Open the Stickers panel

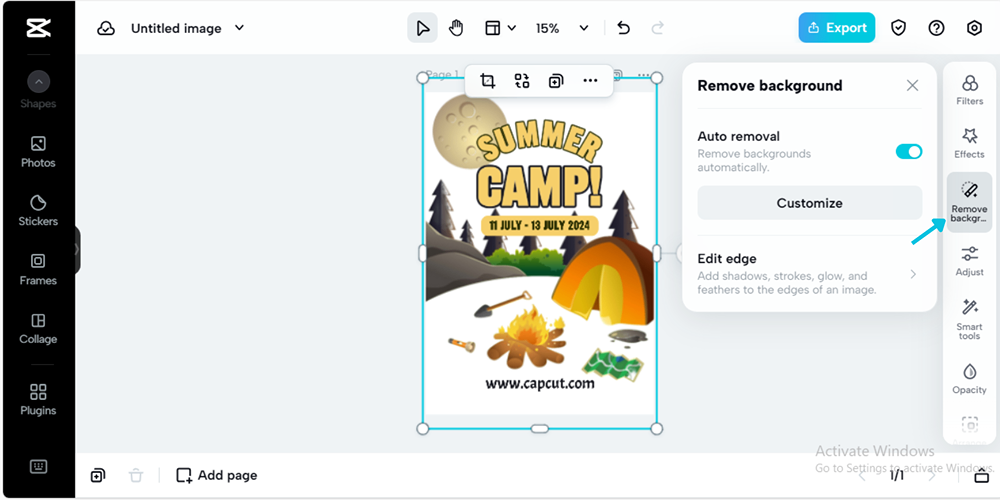[x=38, y=211]
